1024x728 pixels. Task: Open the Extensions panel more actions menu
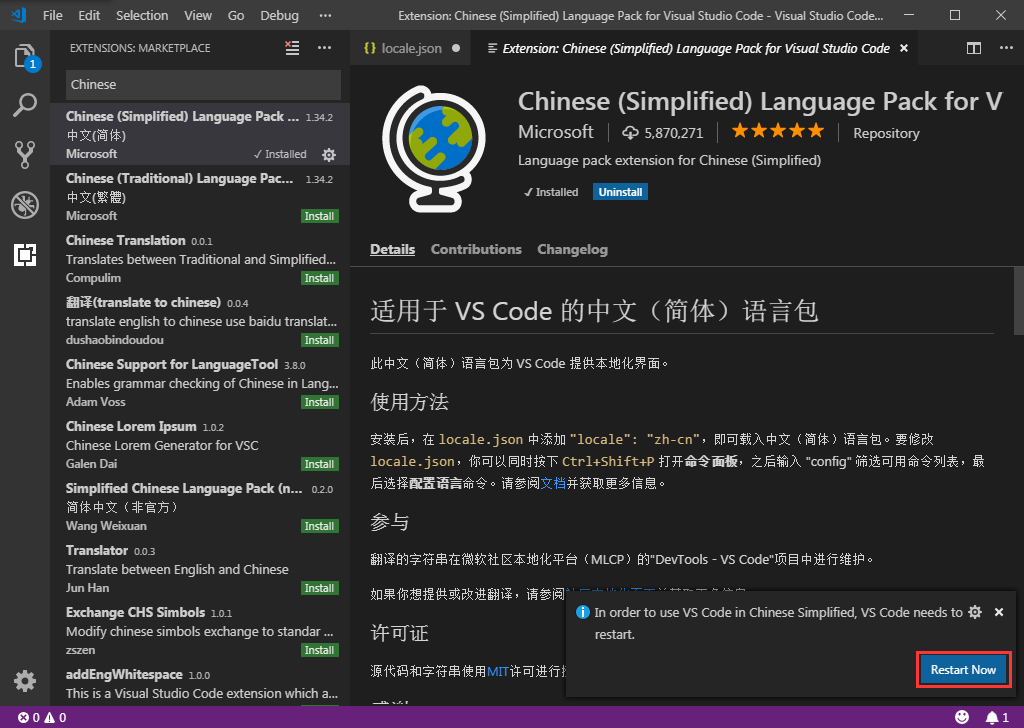point(323,47)
